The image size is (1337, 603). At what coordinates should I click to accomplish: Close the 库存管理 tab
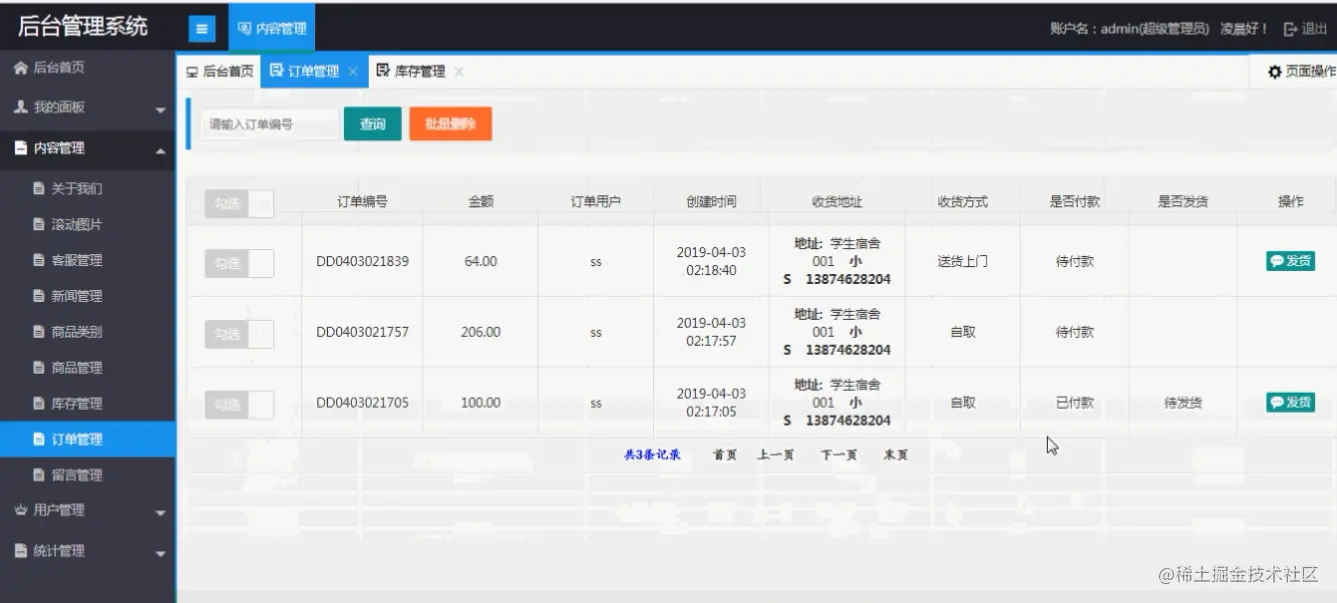(458, 72)
